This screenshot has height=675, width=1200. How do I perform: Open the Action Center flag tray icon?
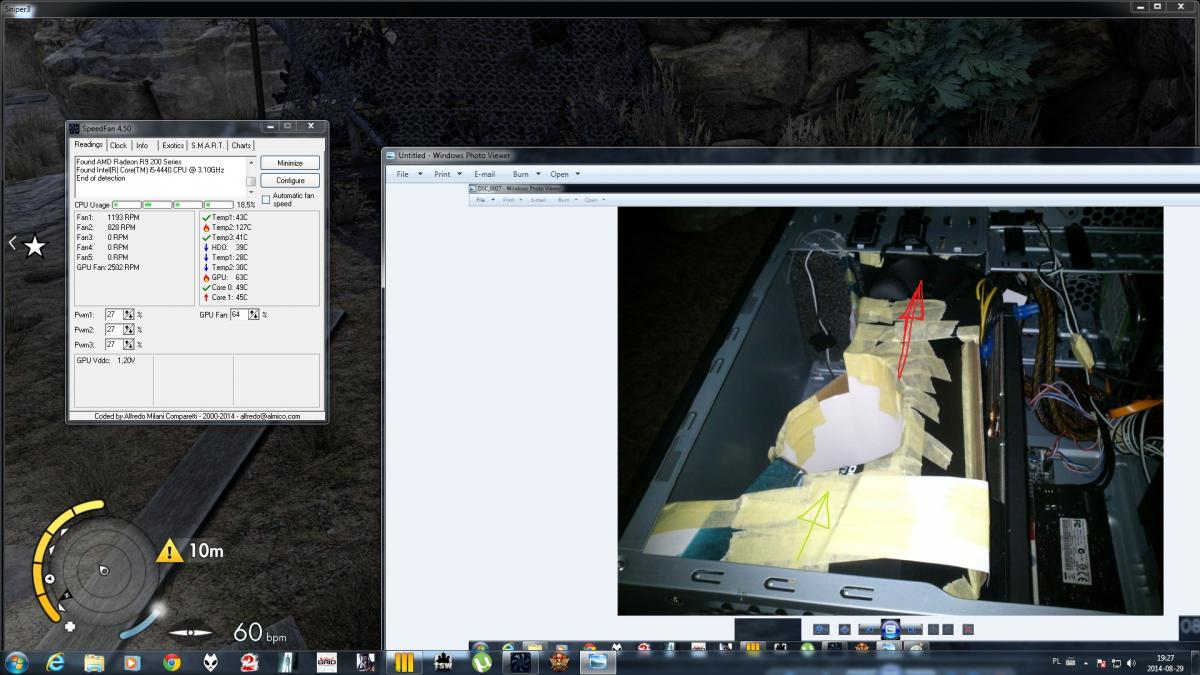[1101, 662]
